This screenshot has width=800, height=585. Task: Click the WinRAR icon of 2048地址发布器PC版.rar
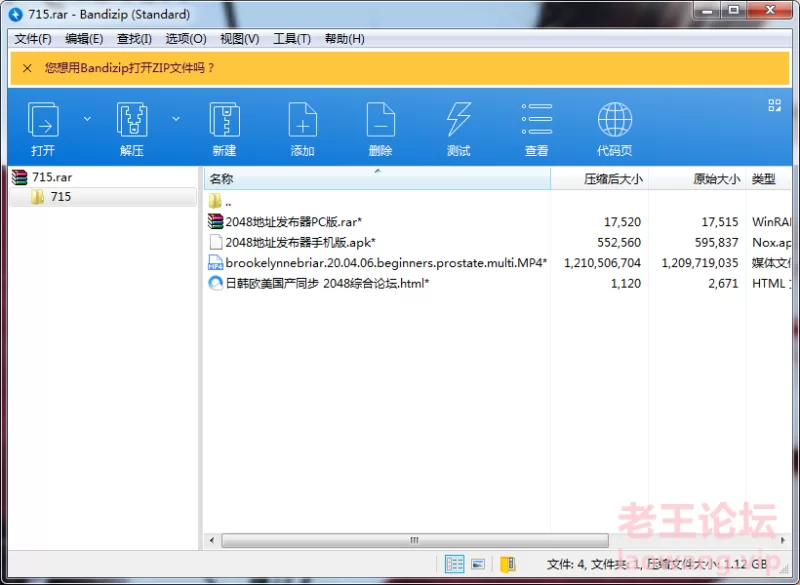[215, 221]
